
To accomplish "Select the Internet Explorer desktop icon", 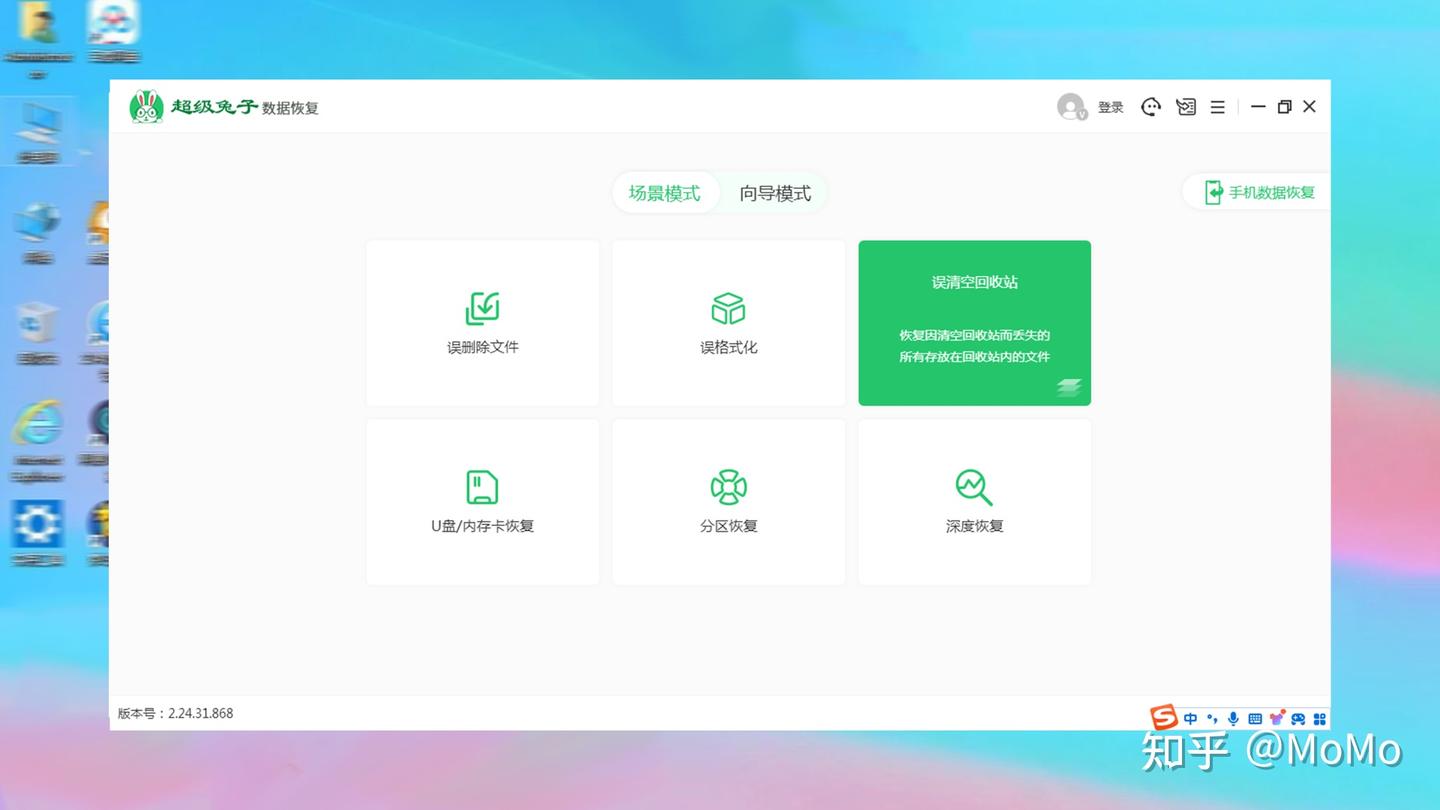I will pyautogui.click(x=37, y=440).
